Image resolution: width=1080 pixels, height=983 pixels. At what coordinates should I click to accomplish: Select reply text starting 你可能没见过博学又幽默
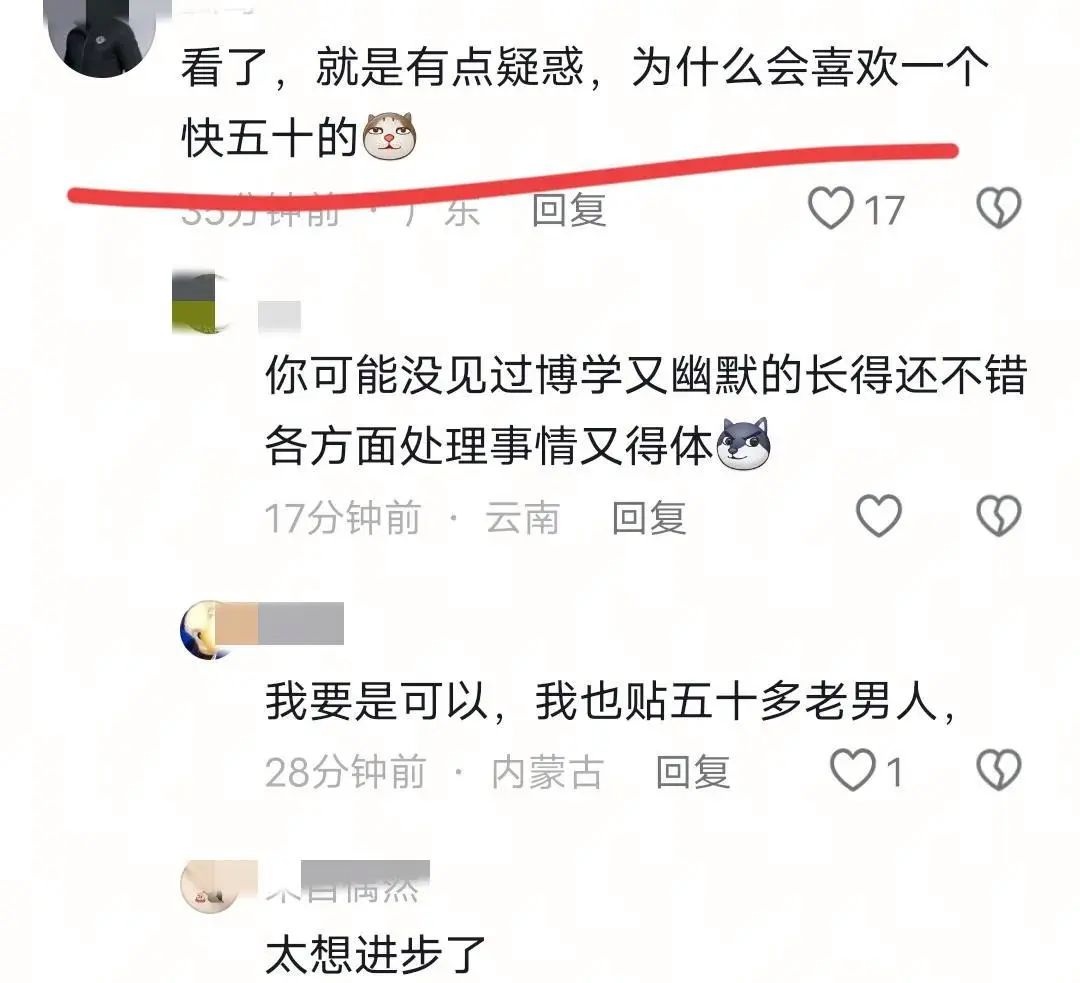click(646, 410)
